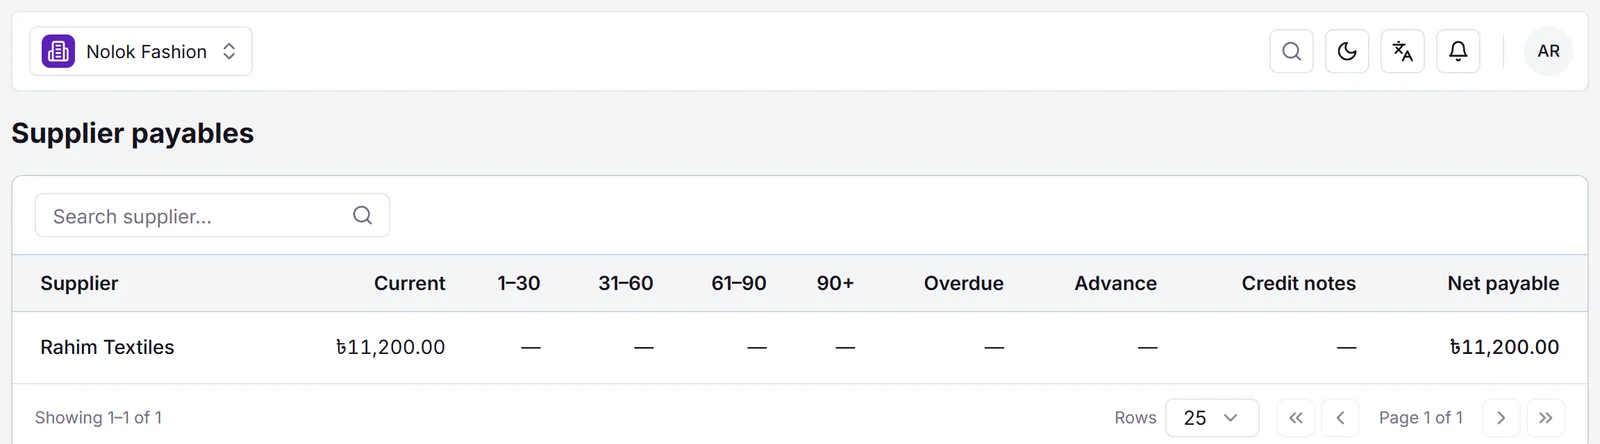1600x444 pixels.
Task: Sort by the Net payable column header
Action: tap(1503, 283)
